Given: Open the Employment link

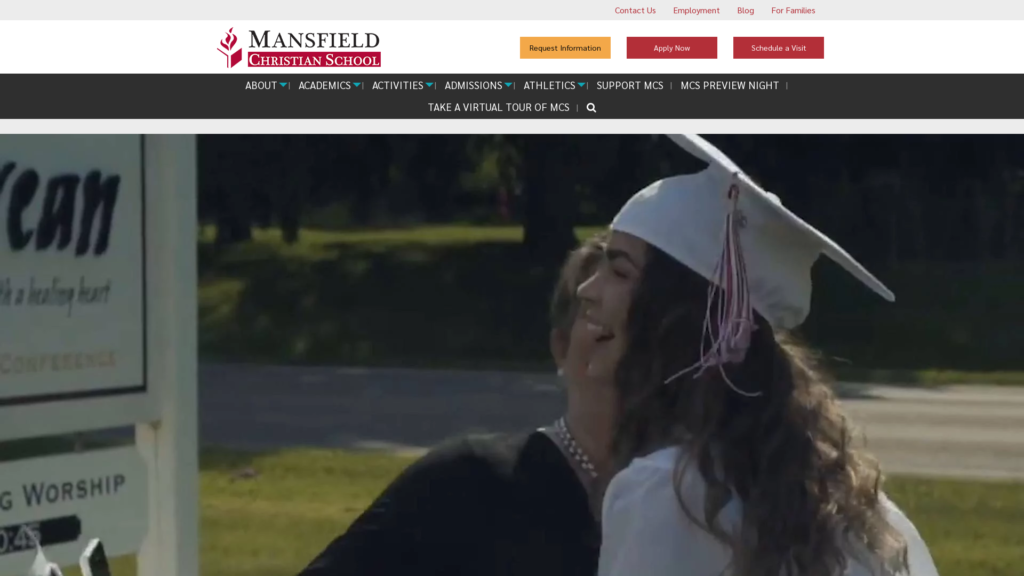Looking at the screenshot, I should (696, 10).
